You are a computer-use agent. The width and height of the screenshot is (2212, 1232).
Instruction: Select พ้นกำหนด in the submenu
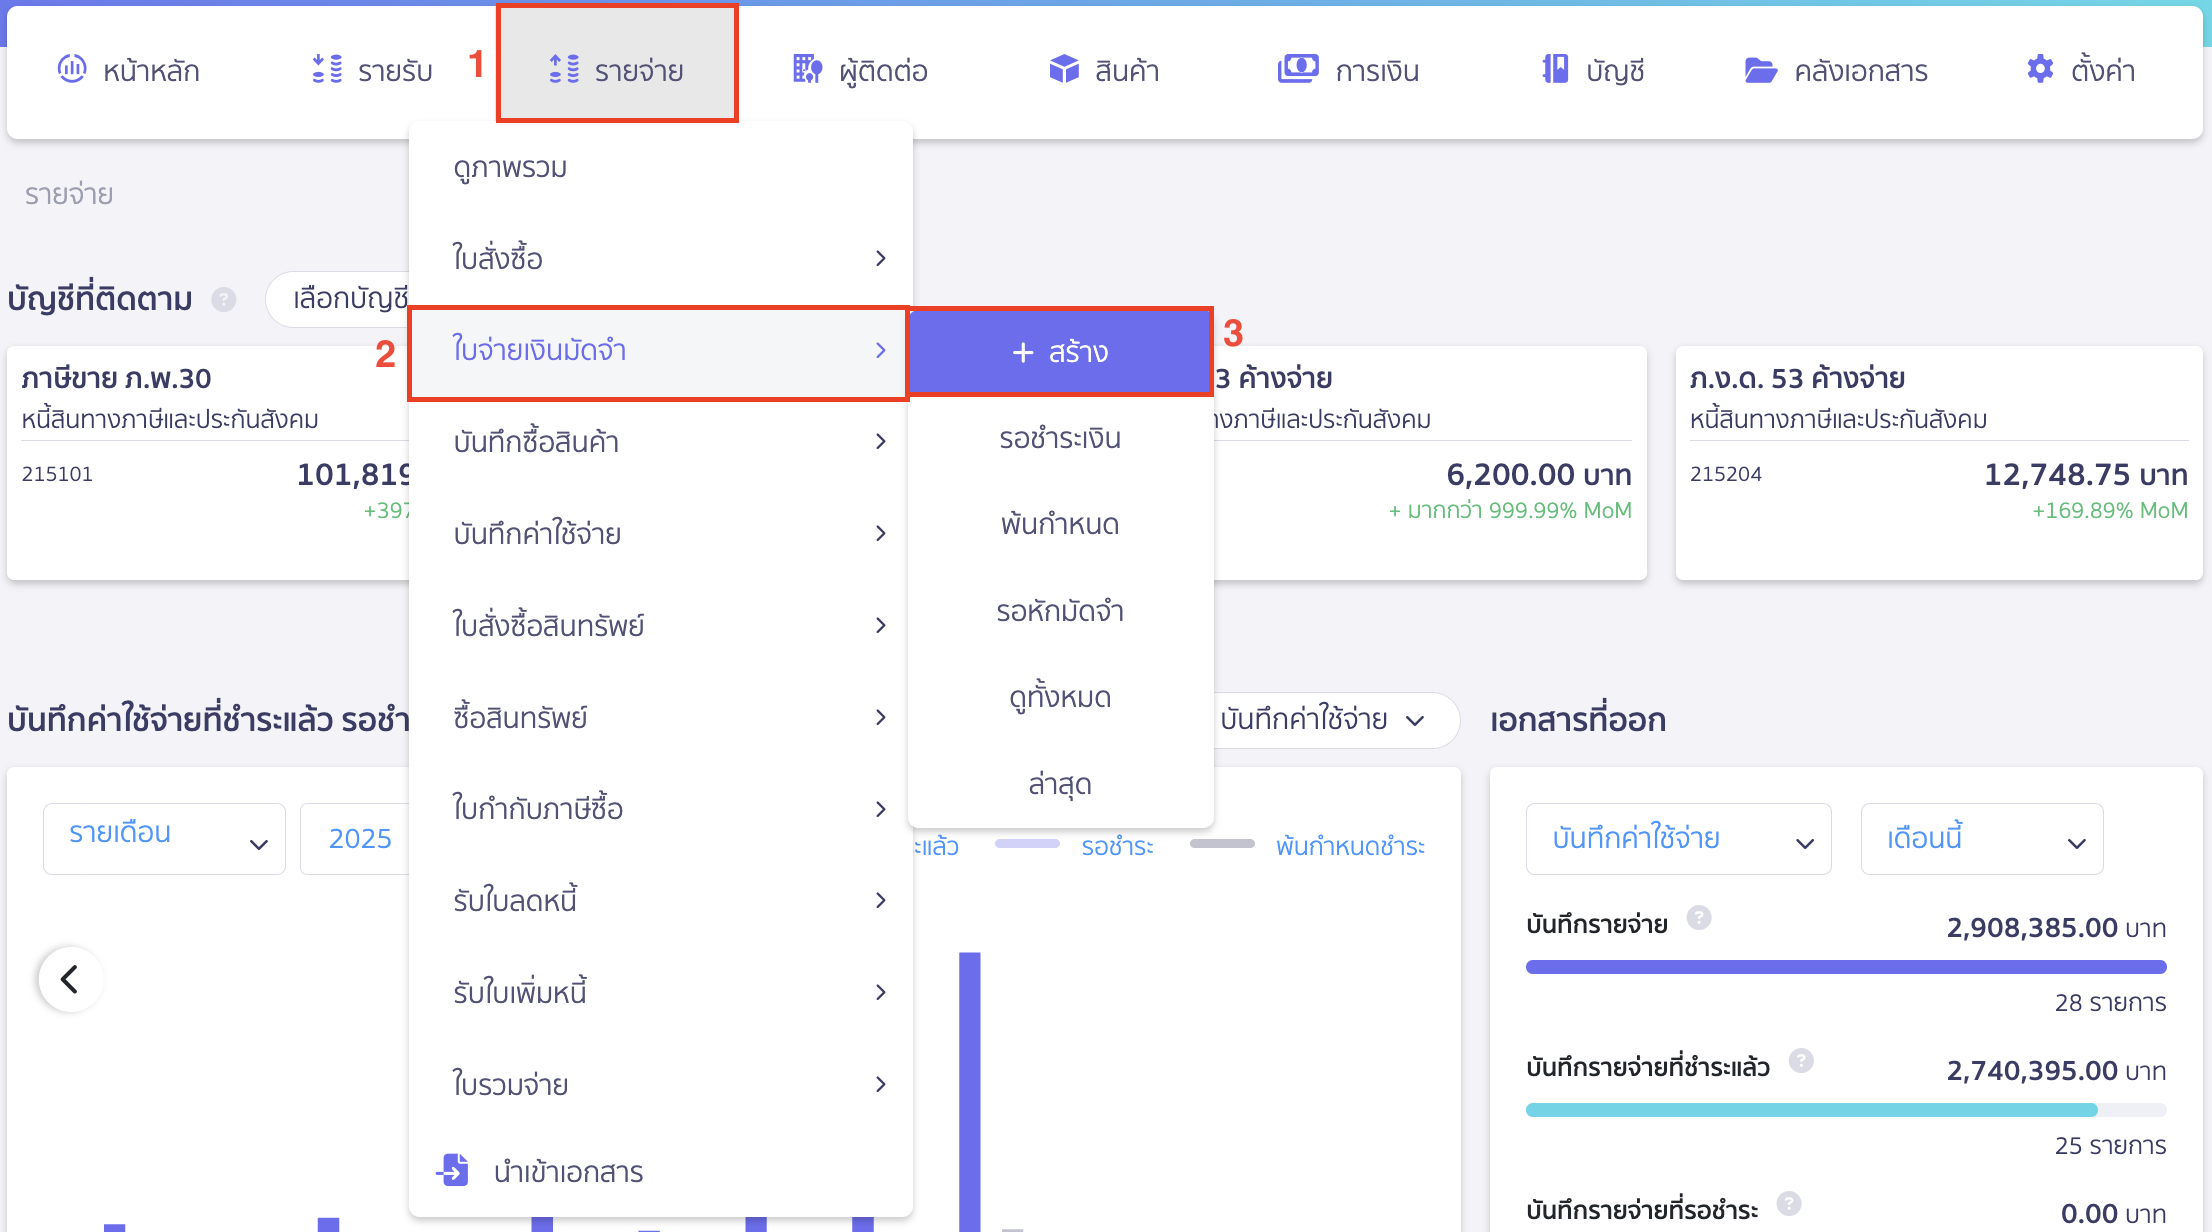1060,524
